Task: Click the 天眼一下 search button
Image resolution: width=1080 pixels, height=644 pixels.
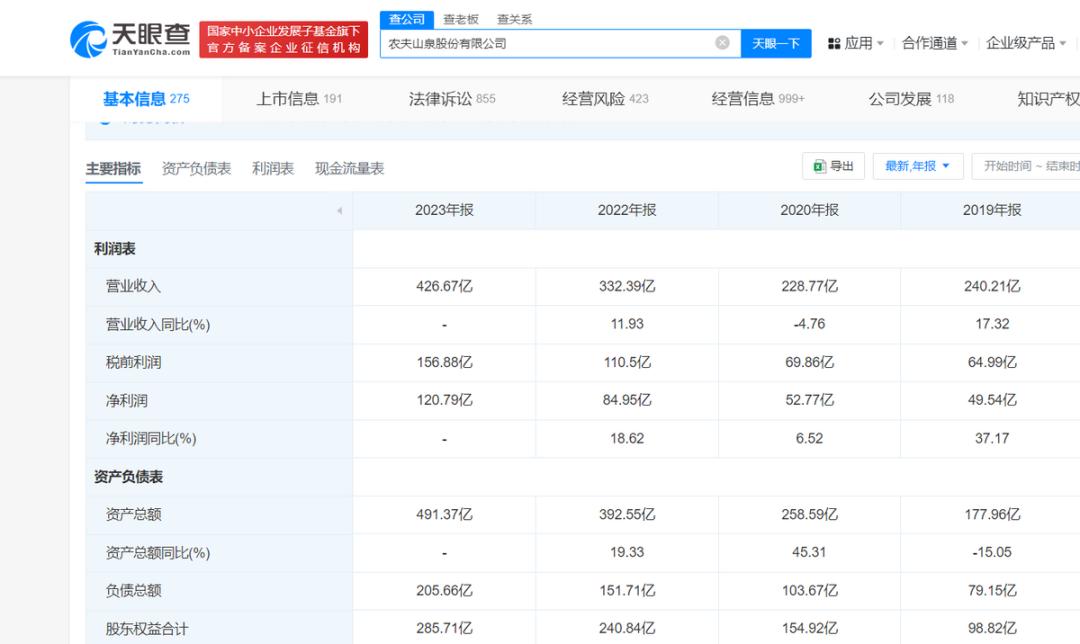Action: click(x=776, y=43)
